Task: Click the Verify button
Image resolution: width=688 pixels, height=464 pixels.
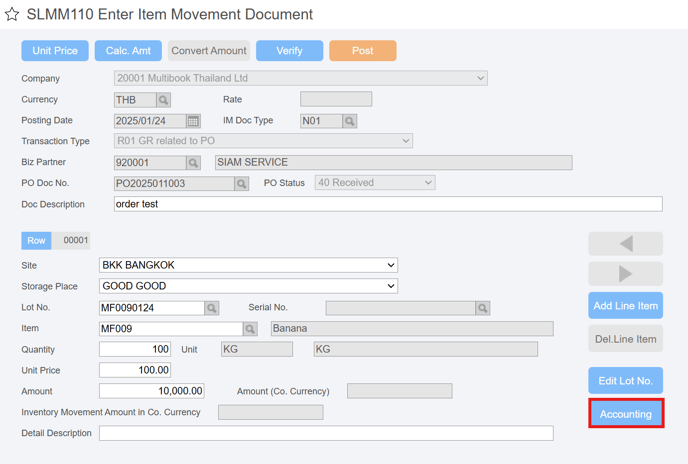Action: click(x=289, y=51)
